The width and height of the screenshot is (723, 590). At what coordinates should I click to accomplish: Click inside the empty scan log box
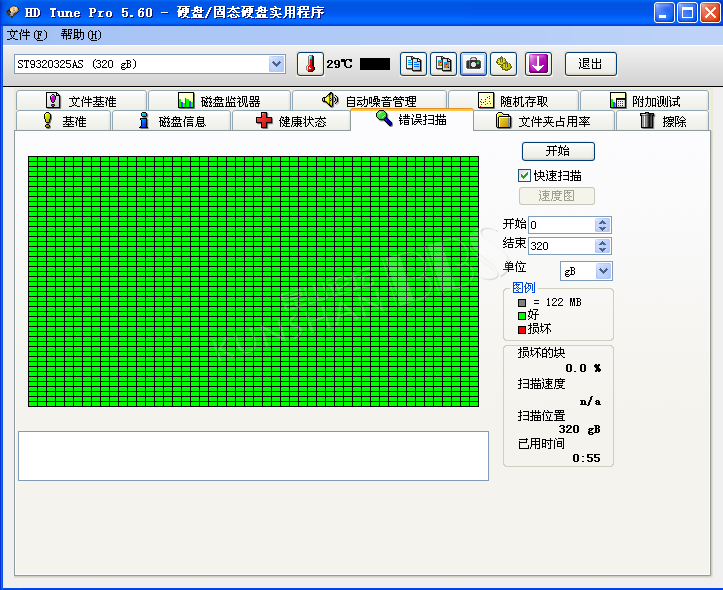[253, 456]
